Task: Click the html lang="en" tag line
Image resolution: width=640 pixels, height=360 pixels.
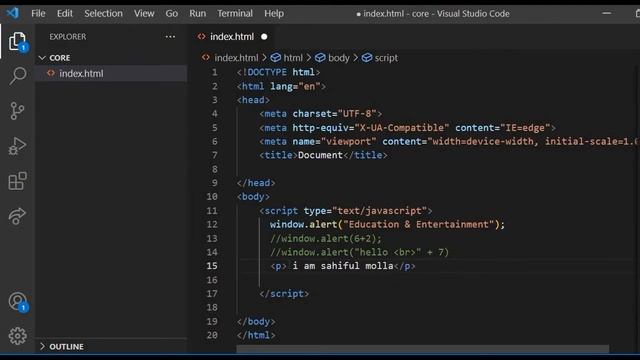Action: pyautogui.click(x=281, y=86)
